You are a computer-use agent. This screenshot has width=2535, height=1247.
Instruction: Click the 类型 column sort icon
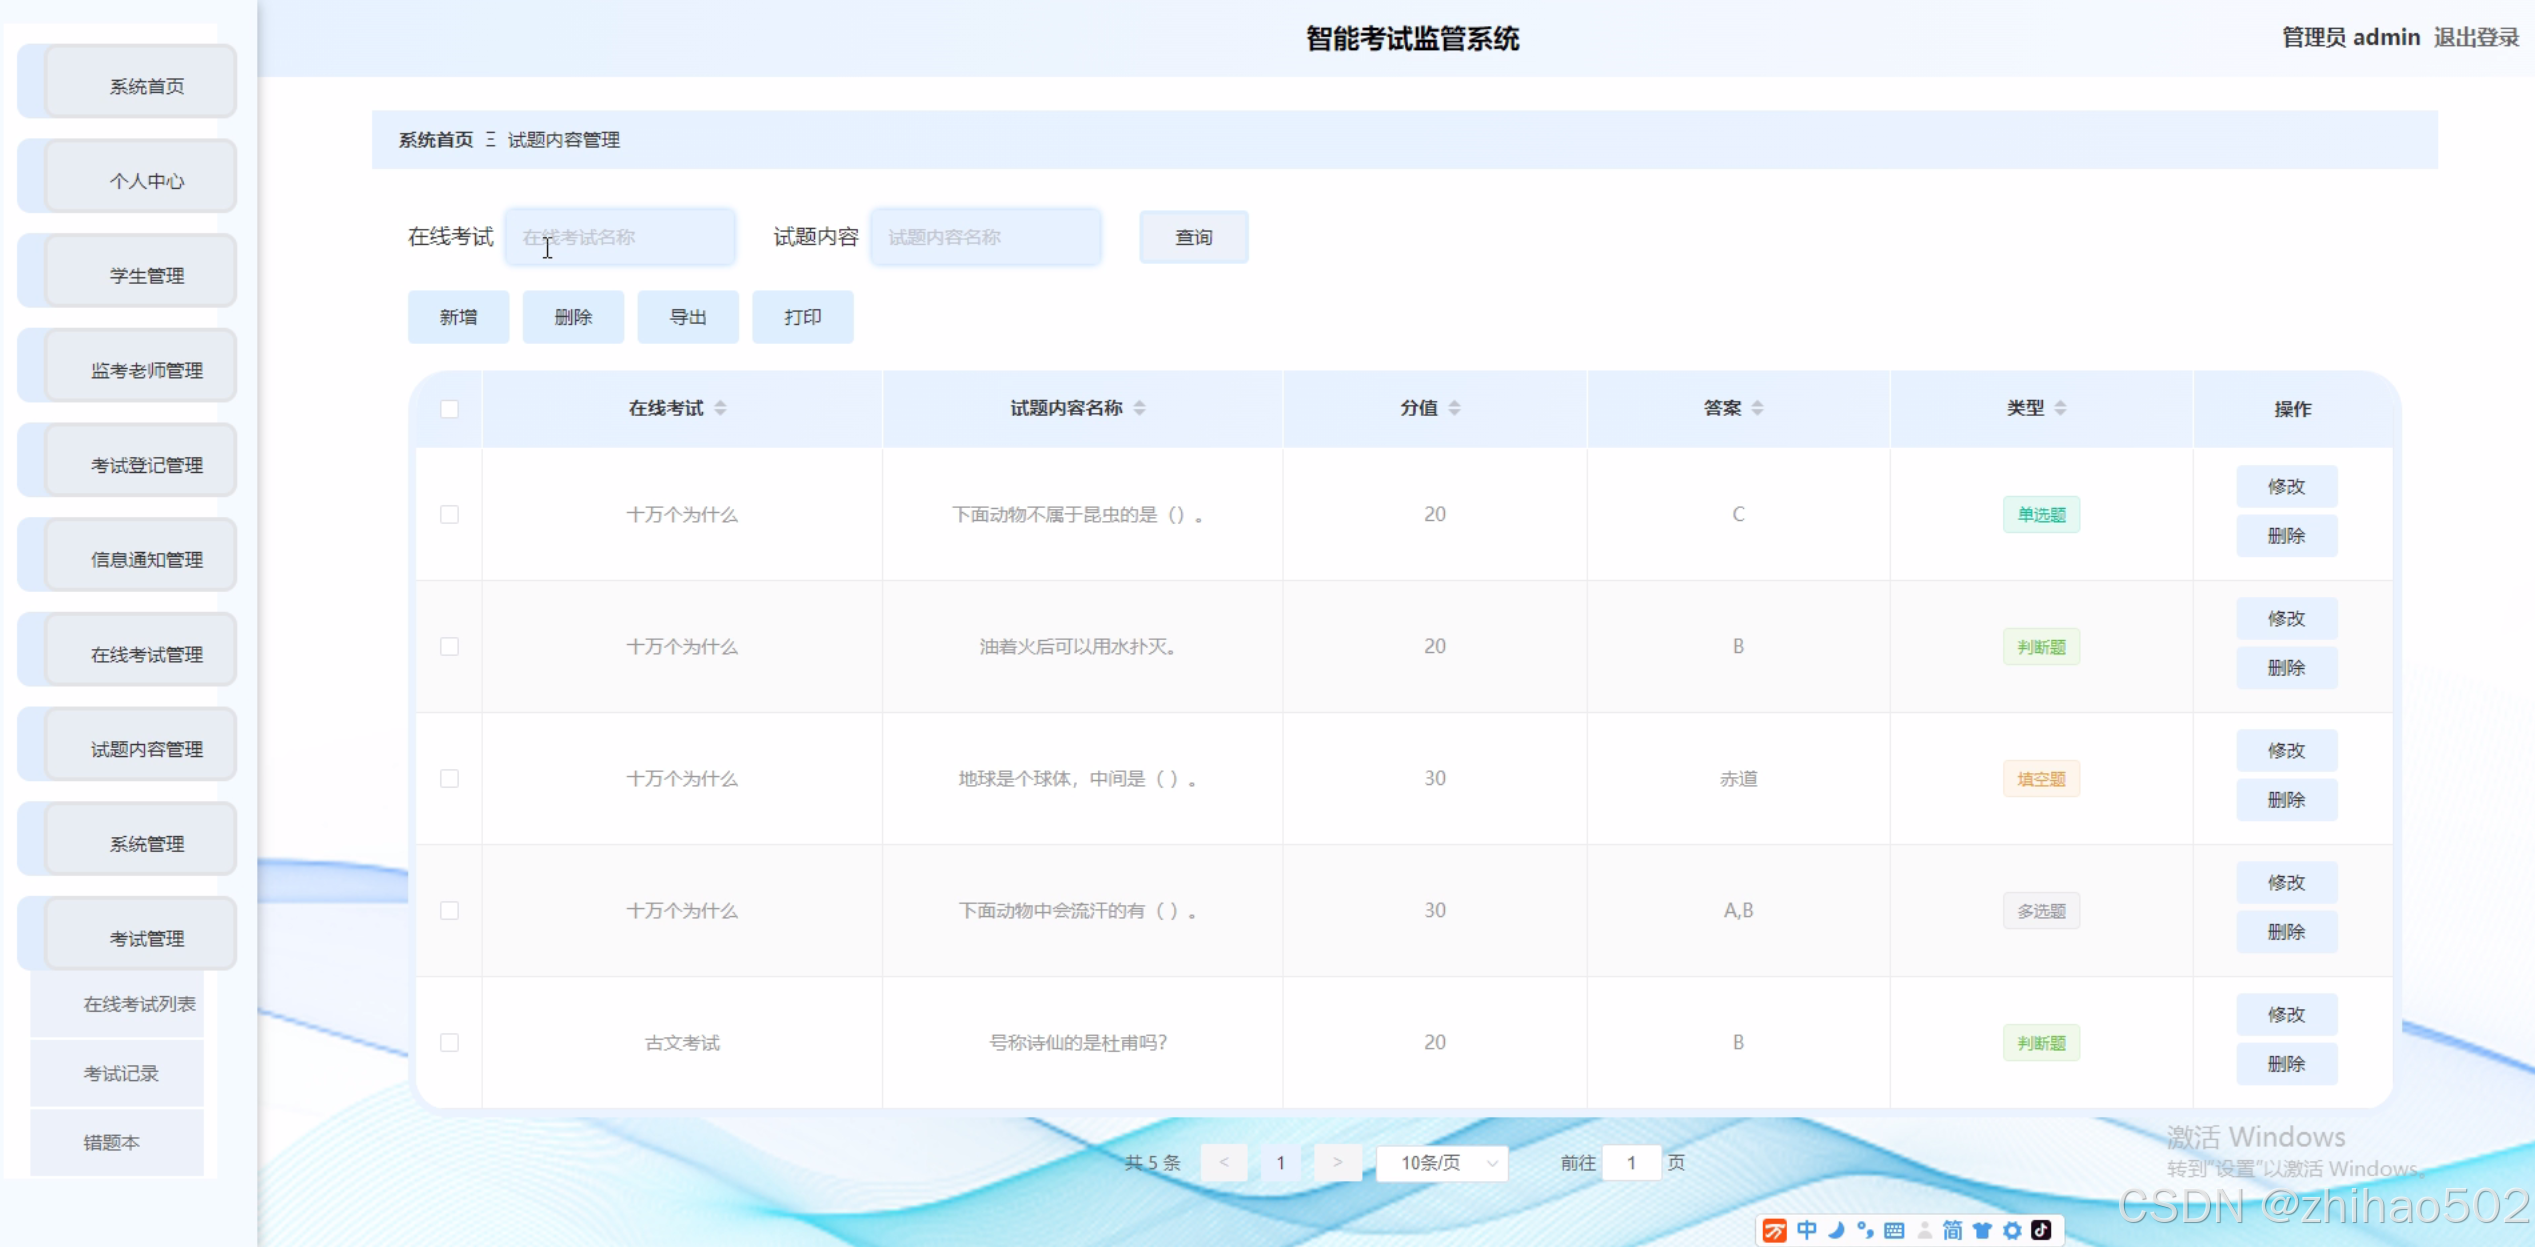click(2060, 408)
